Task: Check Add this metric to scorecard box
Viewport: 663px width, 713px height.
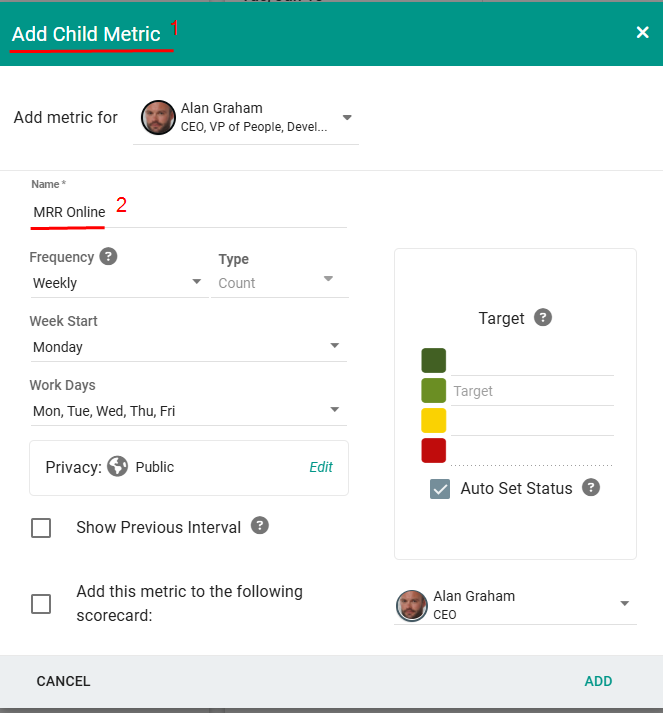Action: (41, 604)
